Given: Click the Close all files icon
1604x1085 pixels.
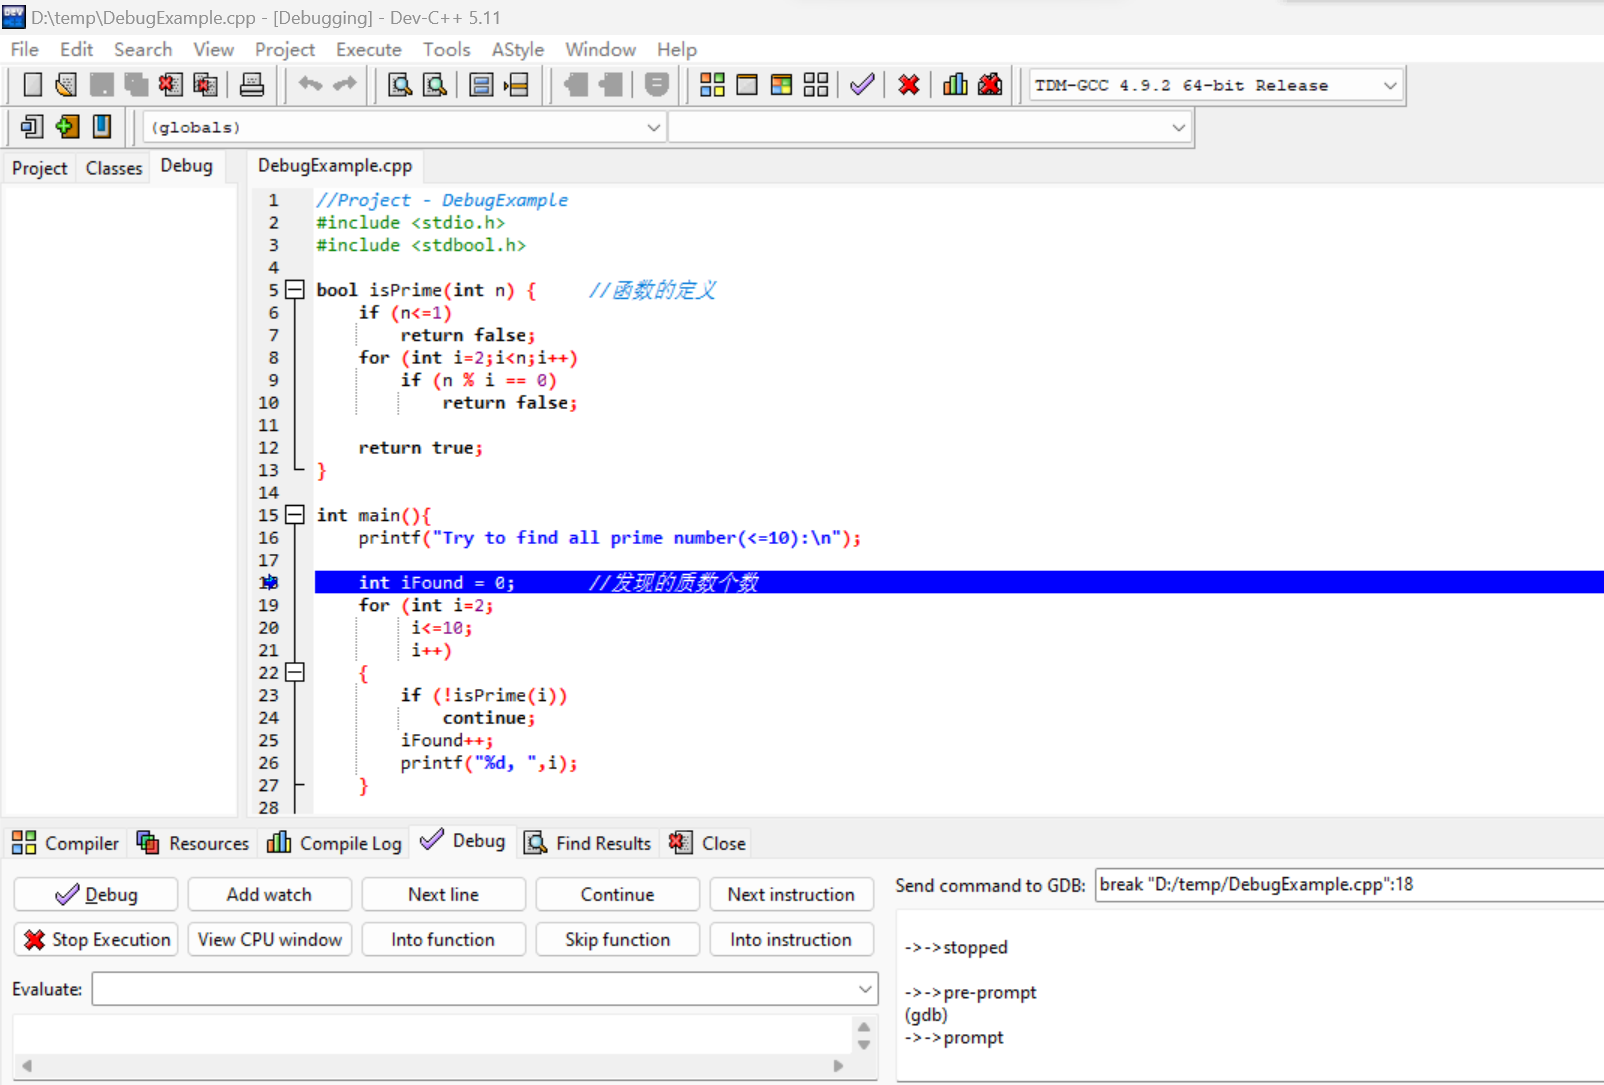Looking at the screenshot, I should point(205,85).
